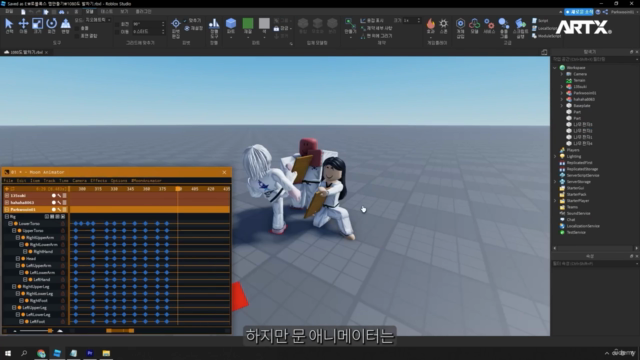Screen dimensions: 640x360
Task: Open the Home ribbon tab
Action: point(76,12)
